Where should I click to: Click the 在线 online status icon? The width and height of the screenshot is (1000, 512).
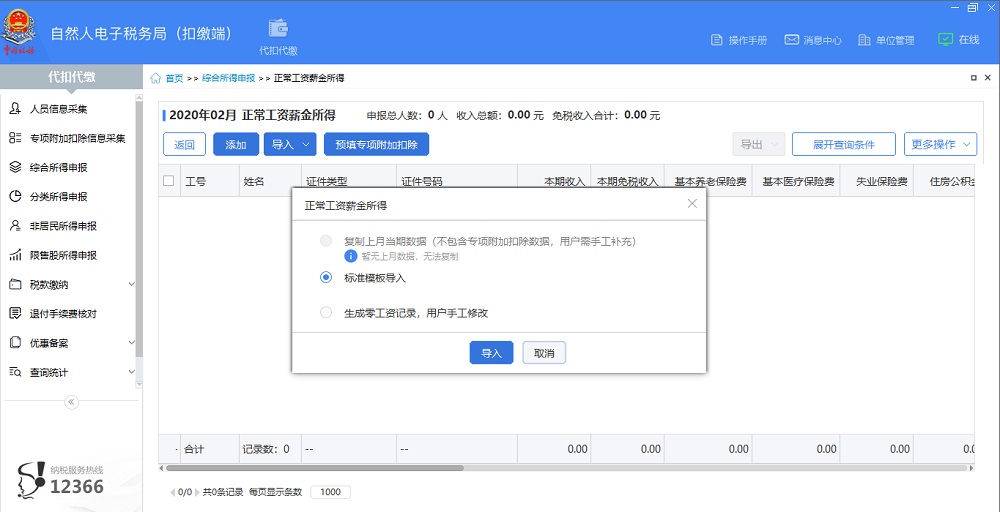(x=945, y=40)
